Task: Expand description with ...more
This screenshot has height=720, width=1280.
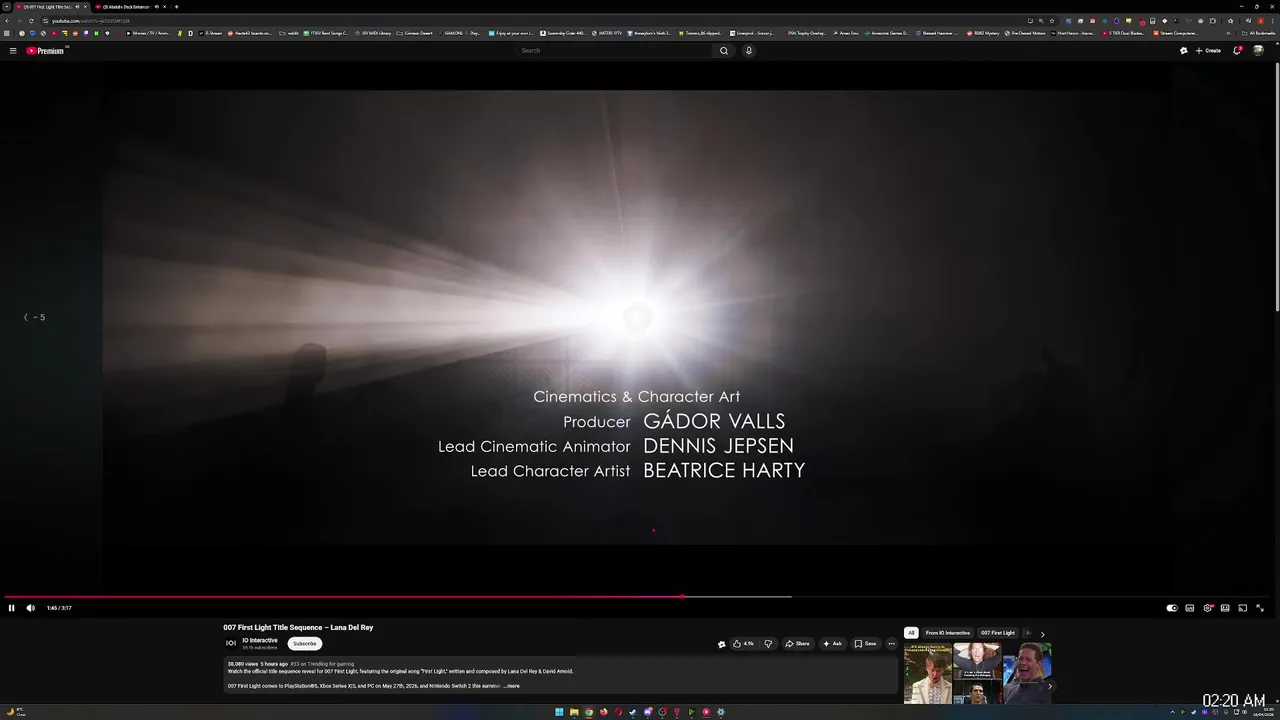Action: 513,686
